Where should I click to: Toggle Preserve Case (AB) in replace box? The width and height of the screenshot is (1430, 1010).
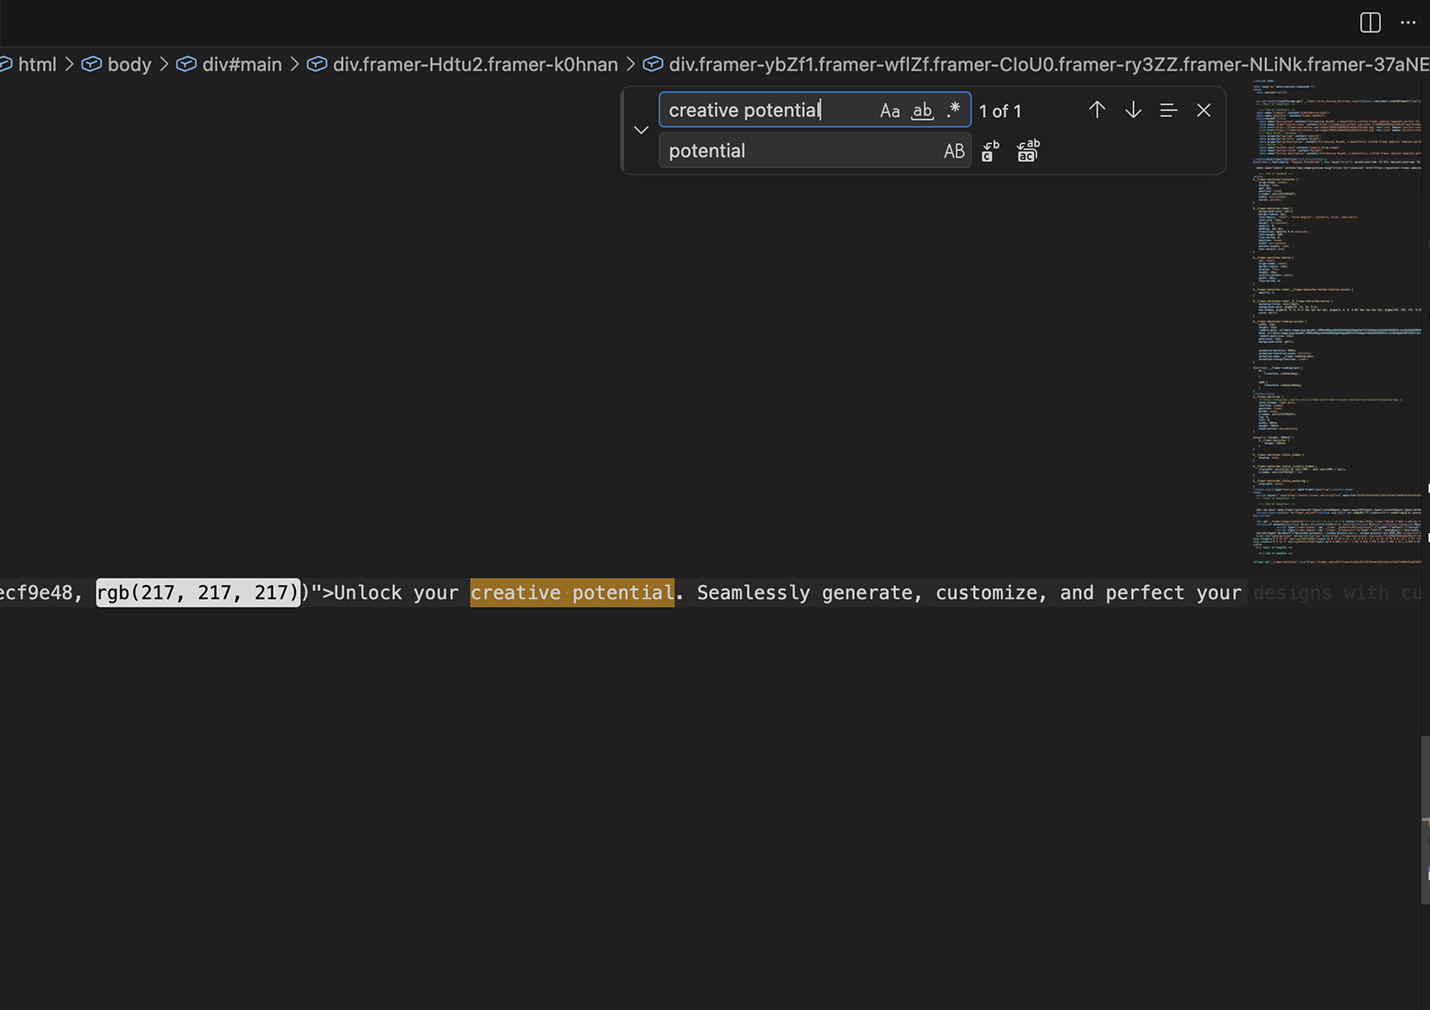(954, 151)
